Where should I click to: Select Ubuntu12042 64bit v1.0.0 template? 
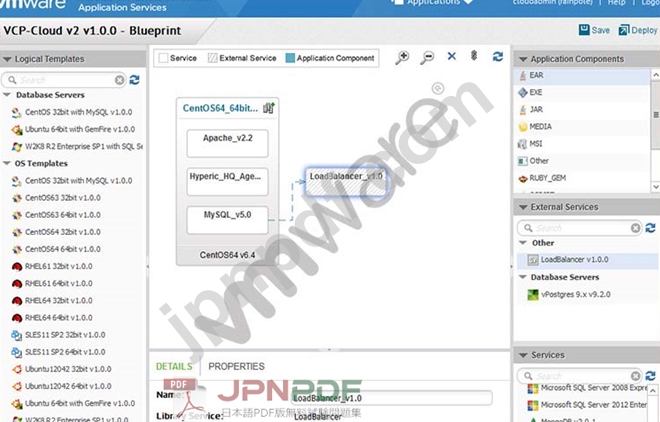click(62, 386)
